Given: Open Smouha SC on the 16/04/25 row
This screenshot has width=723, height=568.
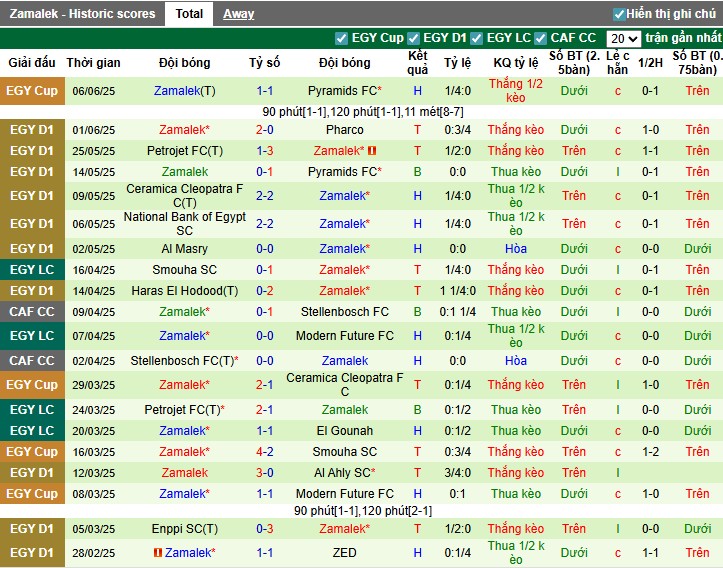Looking at the screenshot, I should point(184,270).
